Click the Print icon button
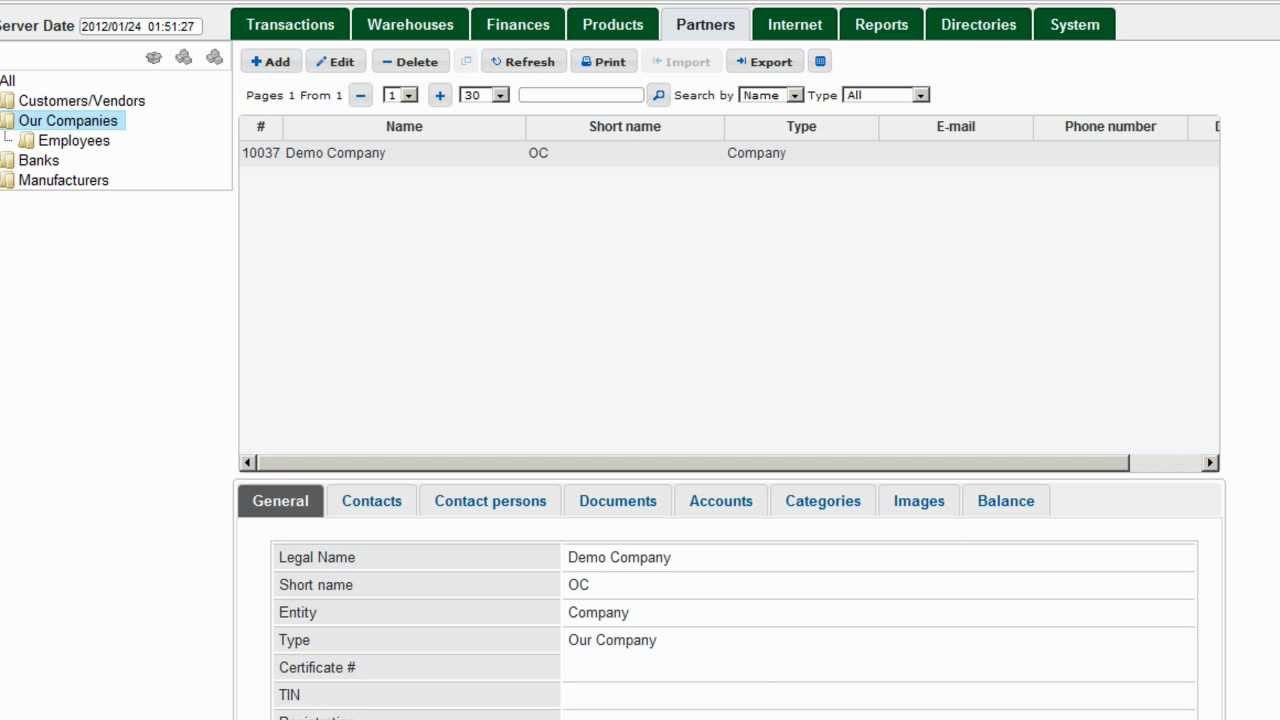 [603, 61]
